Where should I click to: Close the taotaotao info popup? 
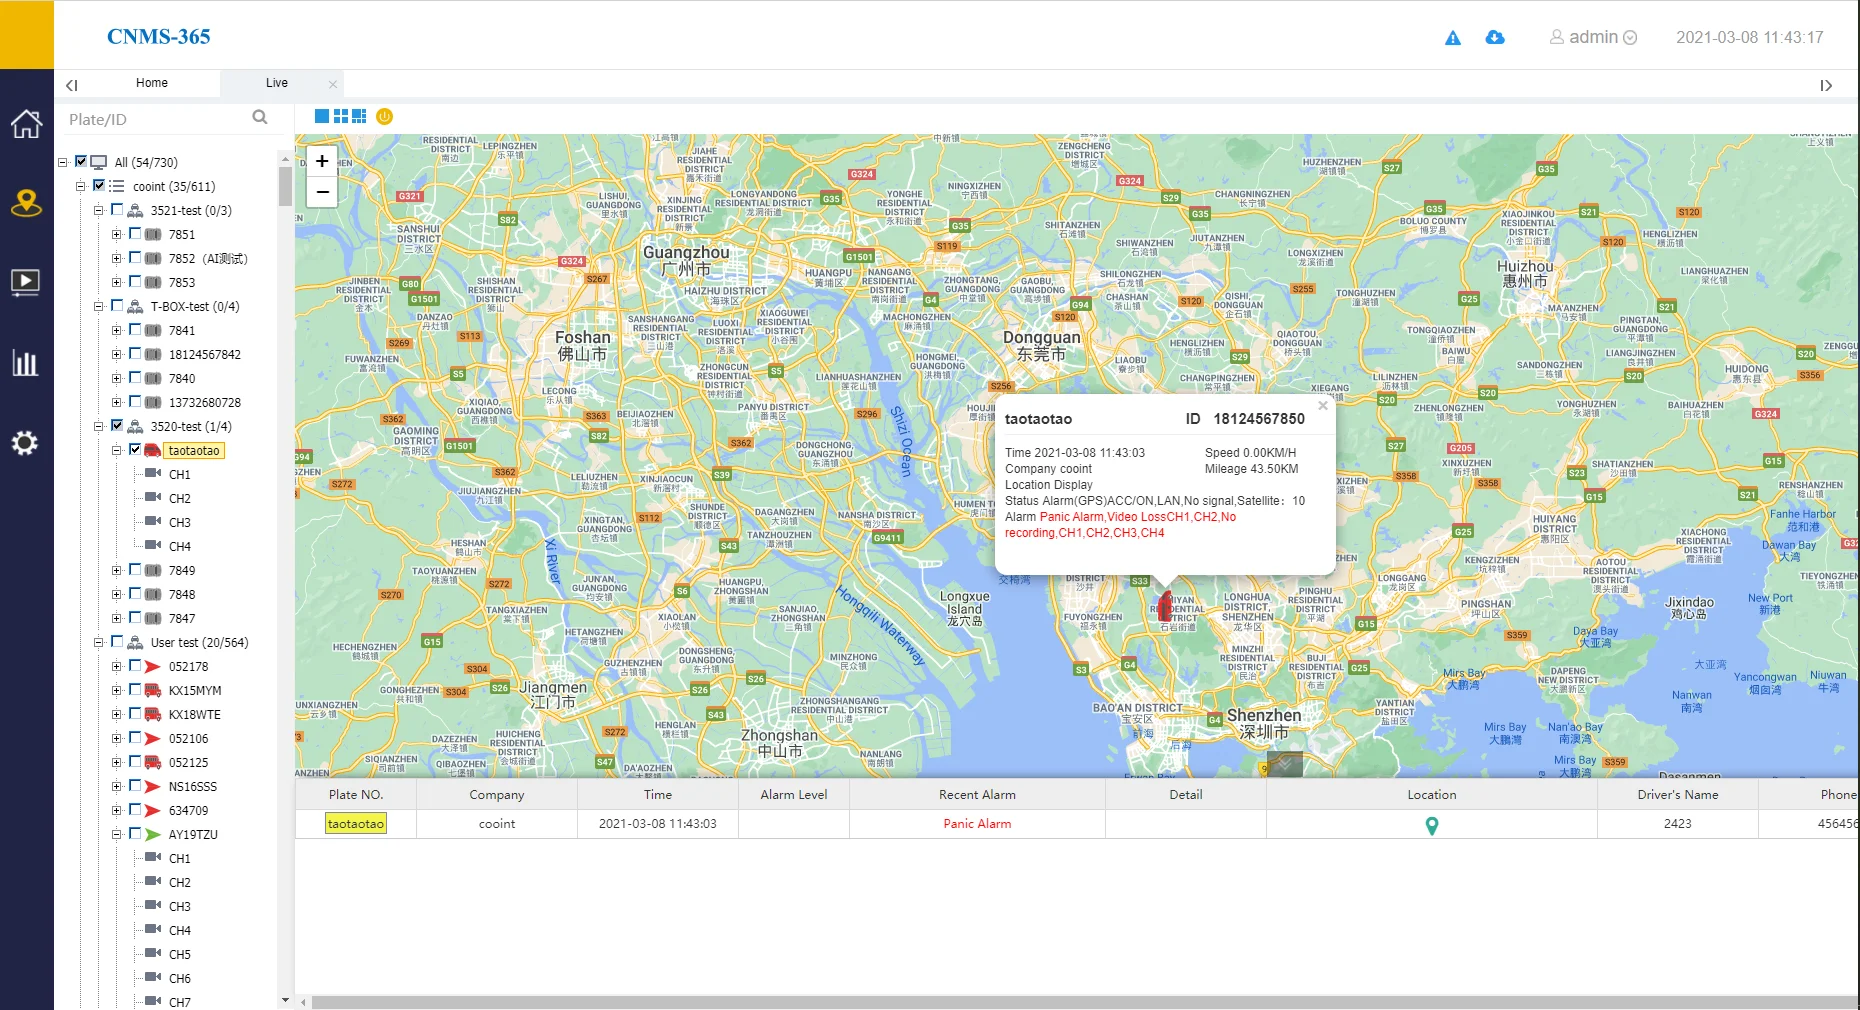[1322, 406]
